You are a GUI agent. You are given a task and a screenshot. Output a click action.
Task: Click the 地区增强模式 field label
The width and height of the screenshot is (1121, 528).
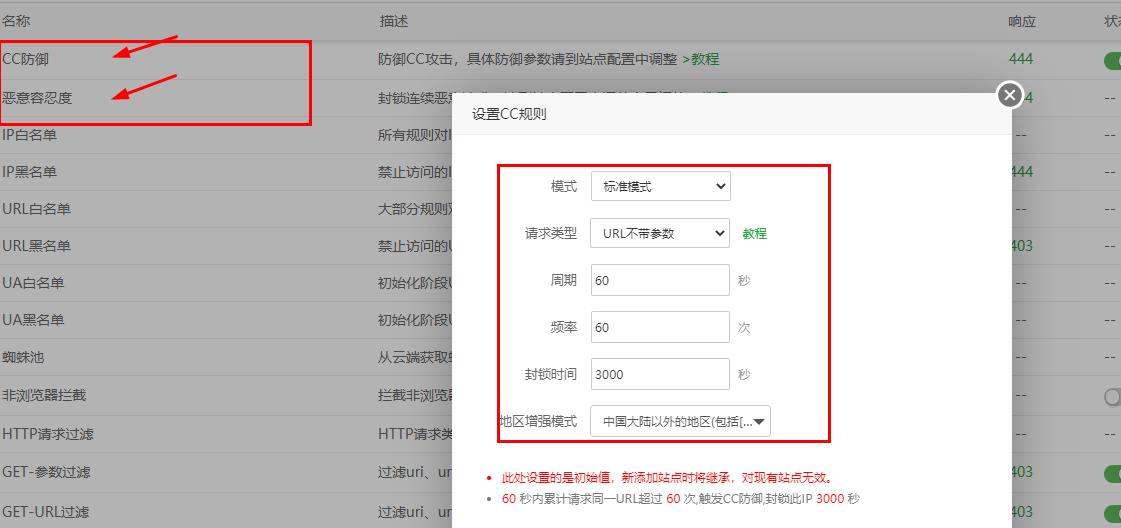click(538, 421)
